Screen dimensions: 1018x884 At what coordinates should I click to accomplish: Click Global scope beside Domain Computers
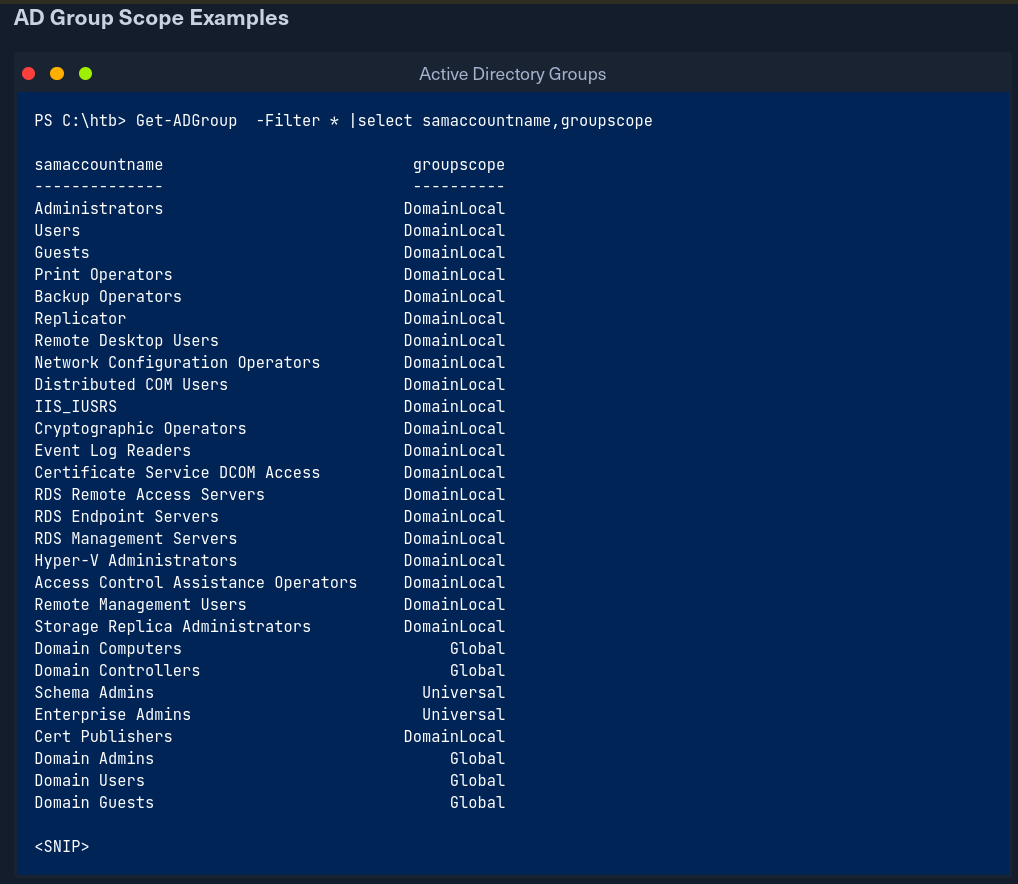click(477, 649)
